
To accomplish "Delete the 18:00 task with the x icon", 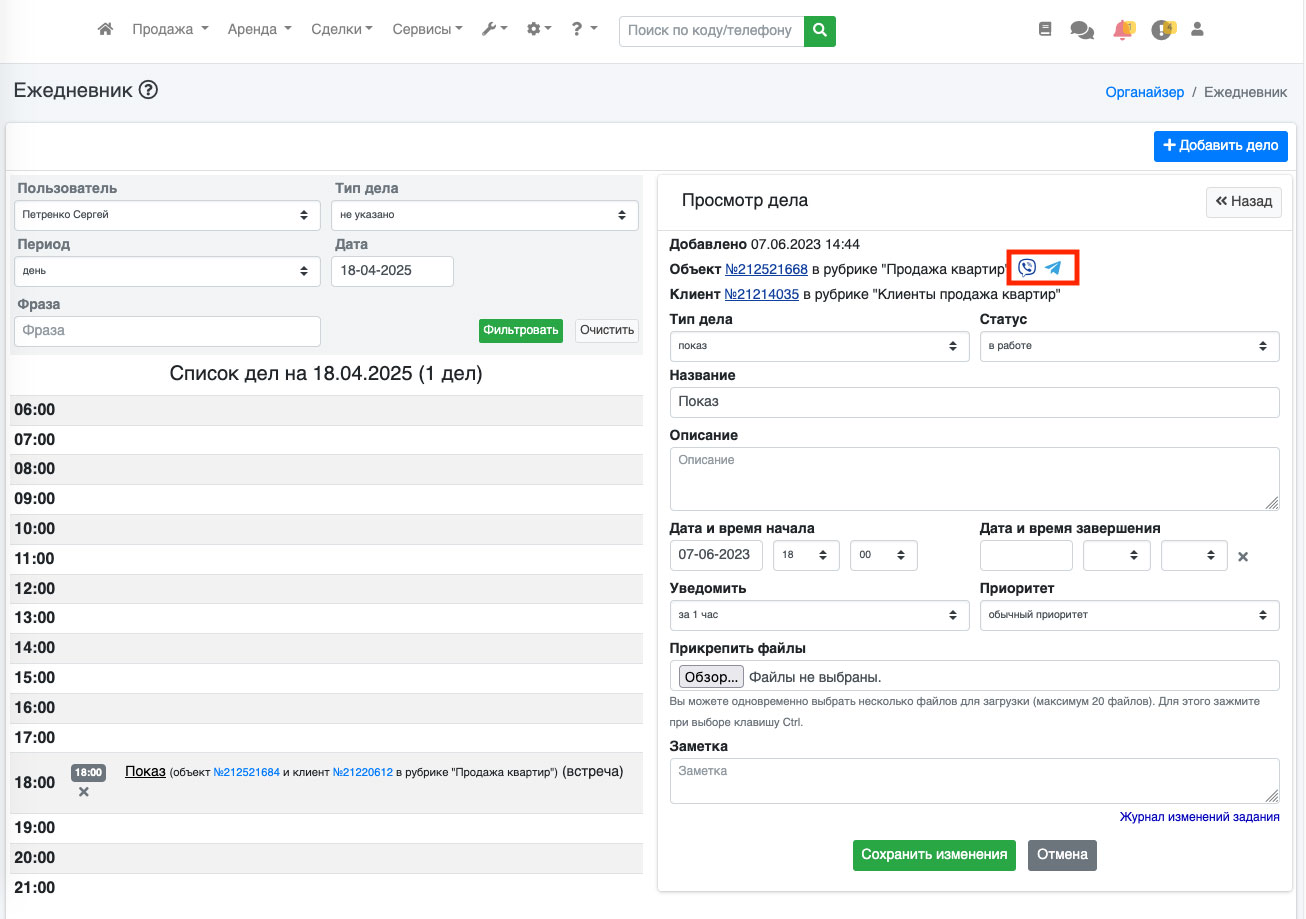I will (84, 792).
